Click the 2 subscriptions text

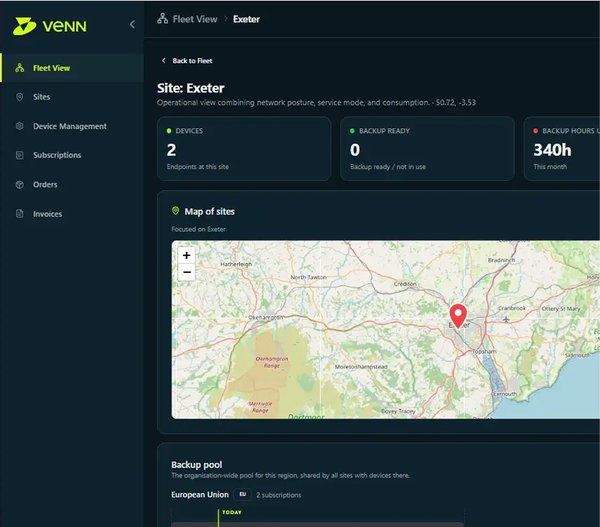[279, 495]
